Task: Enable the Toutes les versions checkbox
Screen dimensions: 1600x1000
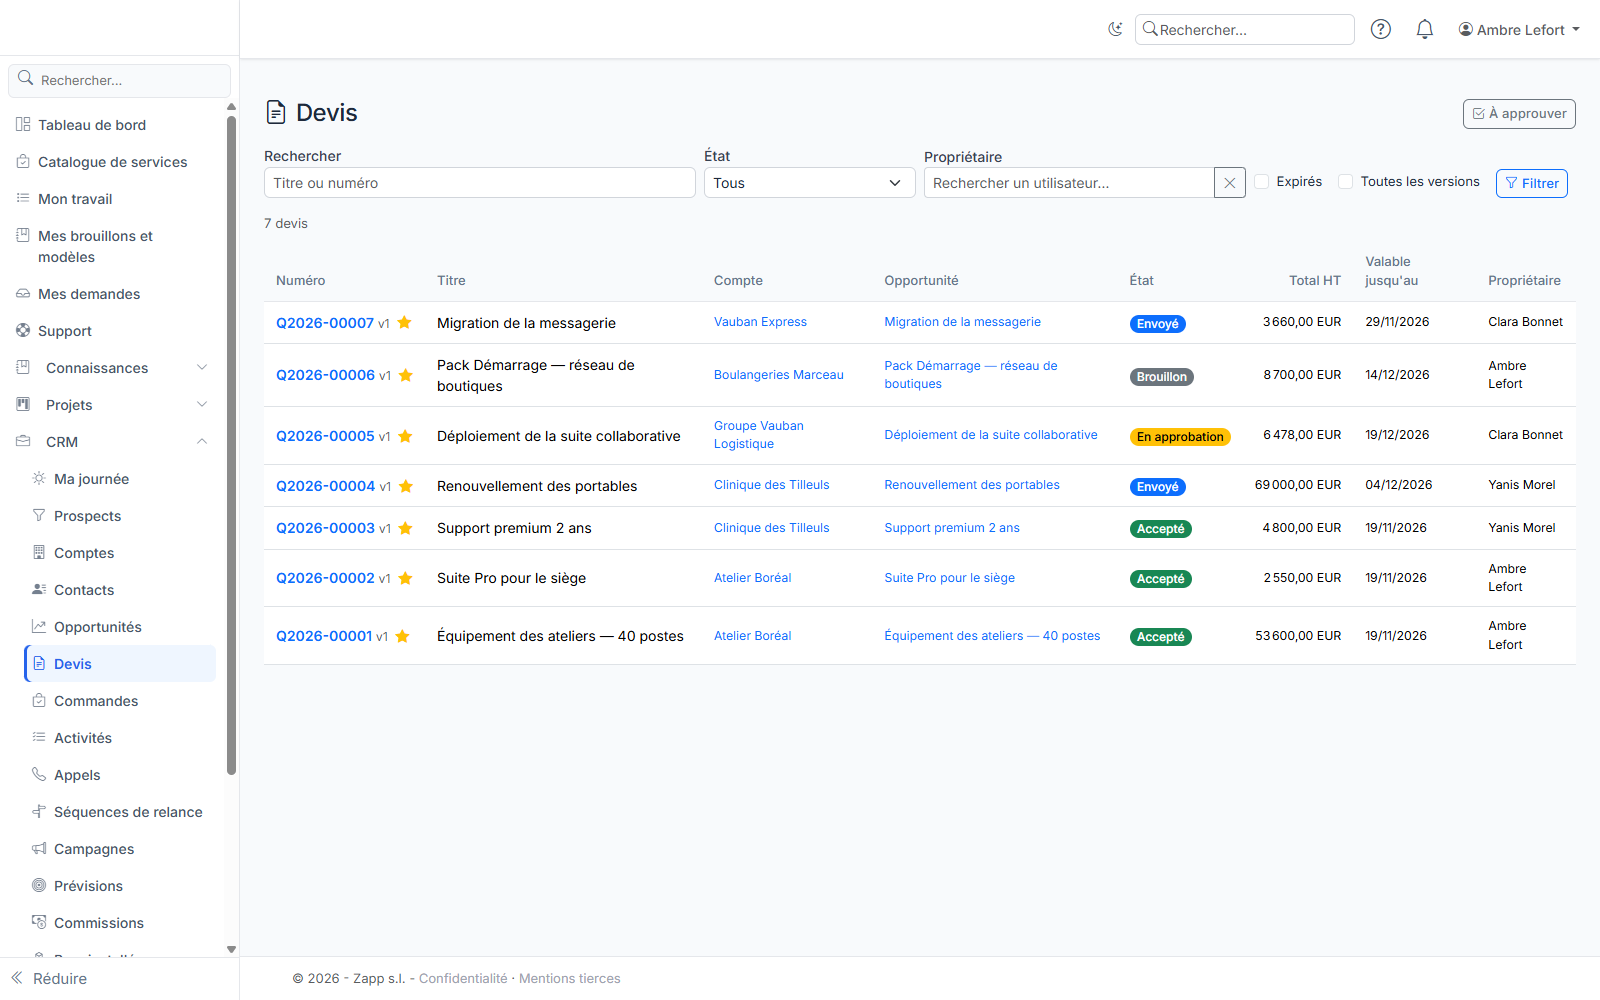Action: pyautogui.click(x=1346, y=181)
